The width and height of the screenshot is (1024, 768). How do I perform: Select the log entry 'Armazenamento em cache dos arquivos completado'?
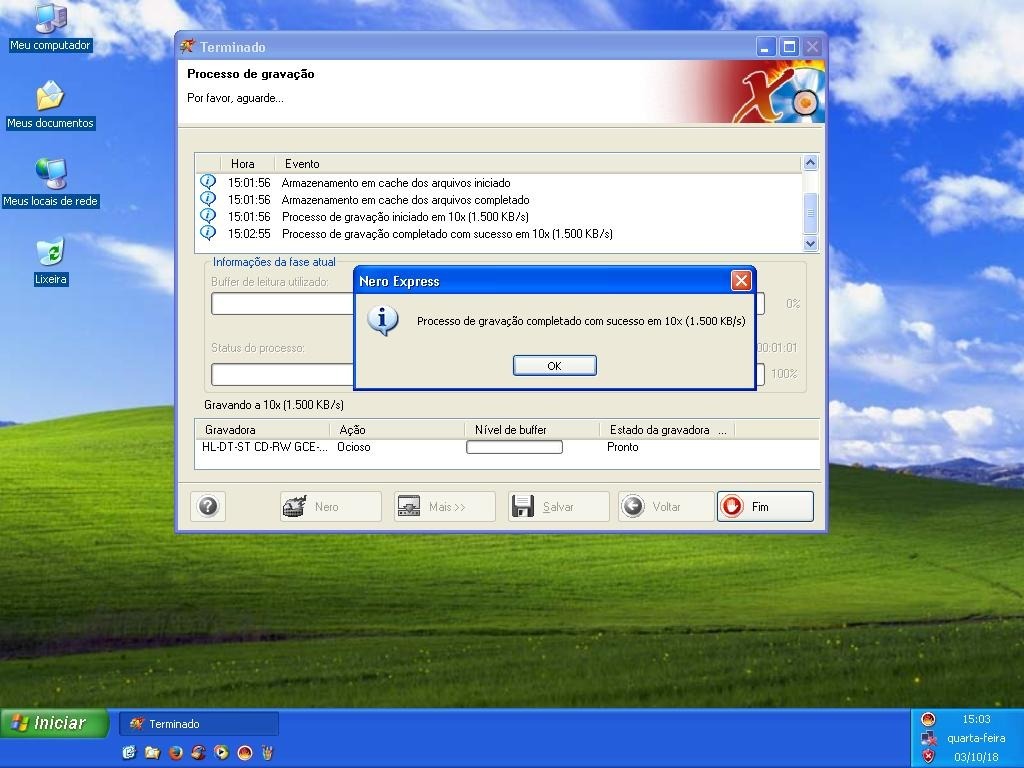click(405, 200)
